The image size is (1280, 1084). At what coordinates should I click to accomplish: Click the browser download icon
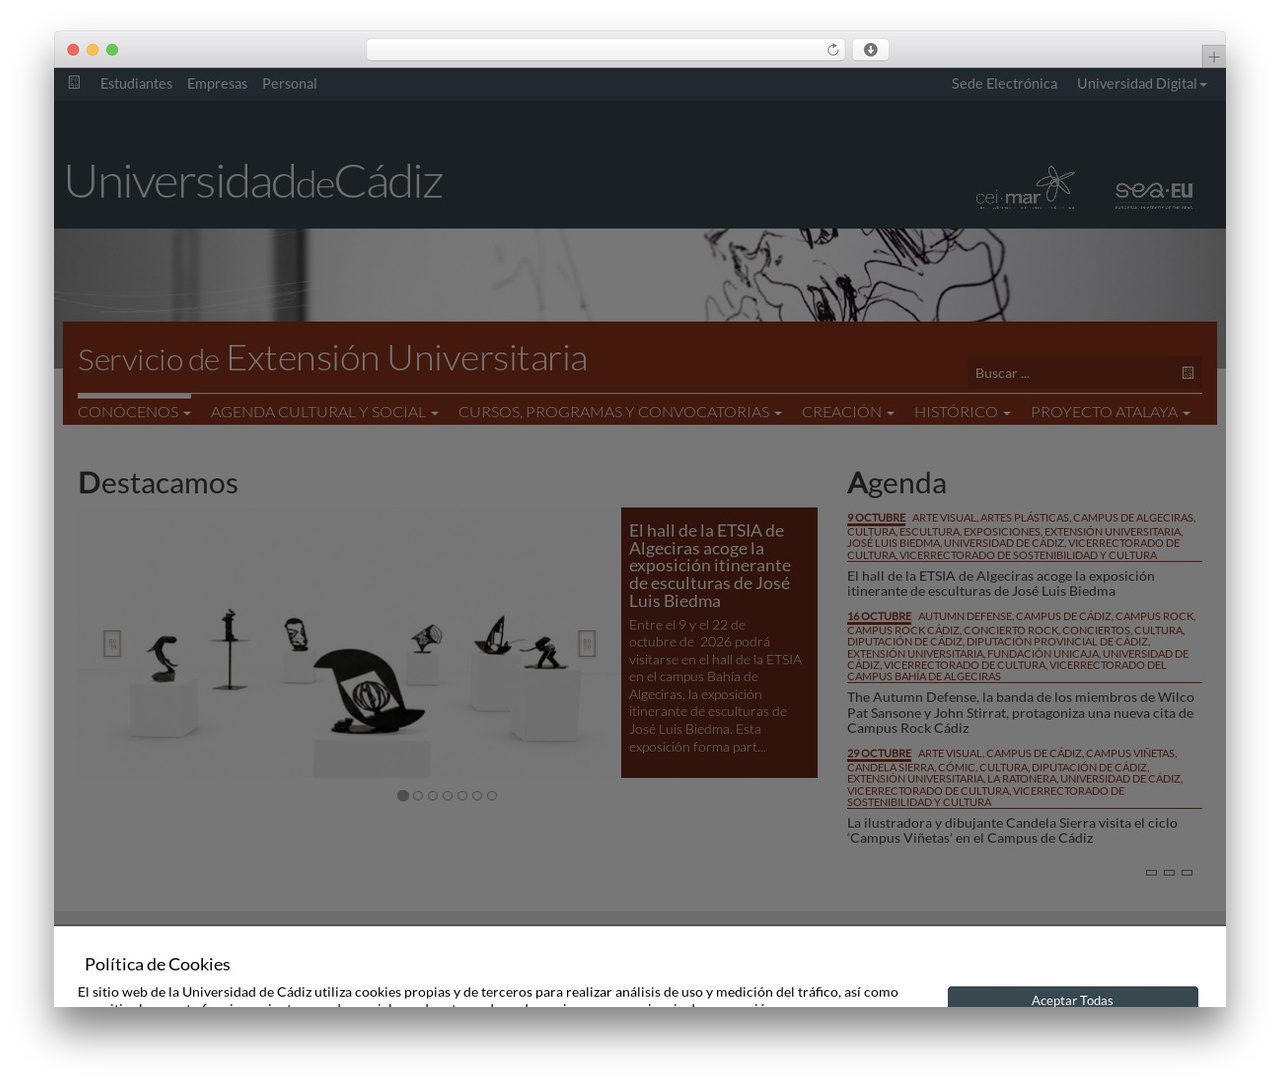[870, 50]
